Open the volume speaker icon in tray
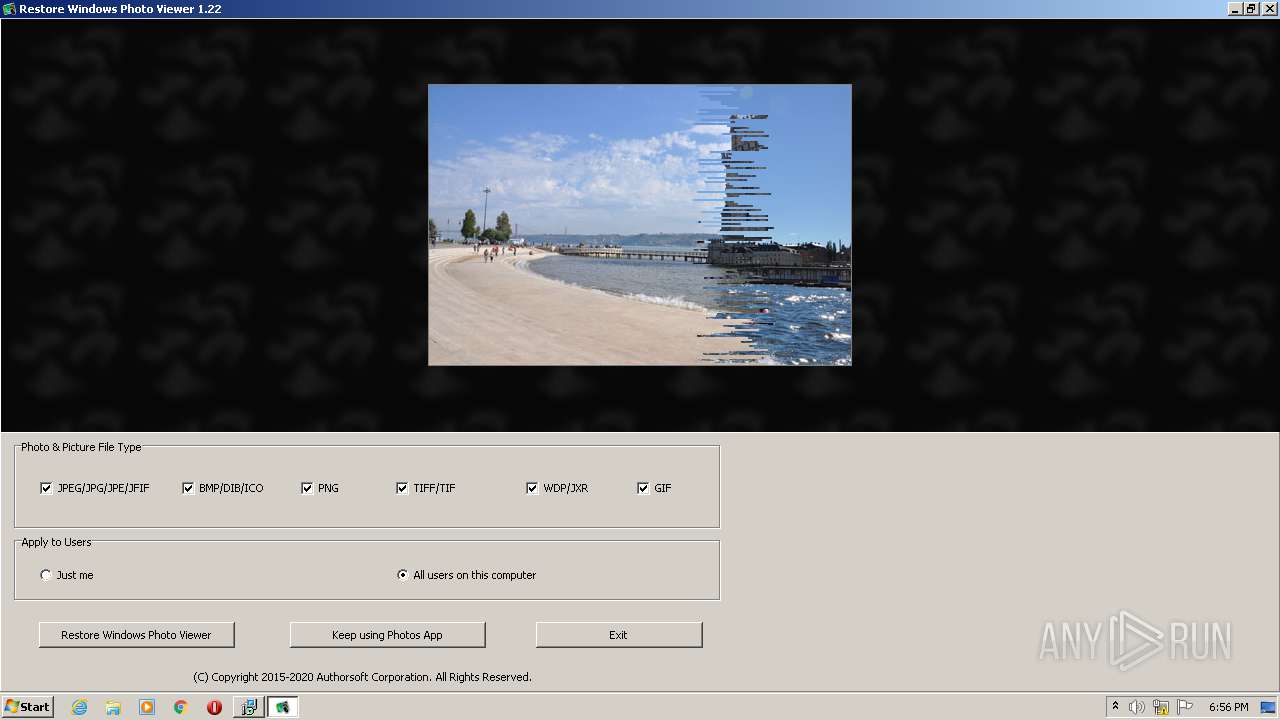Viewport: 1280px width, 720px height. [x=1137, y=707]
